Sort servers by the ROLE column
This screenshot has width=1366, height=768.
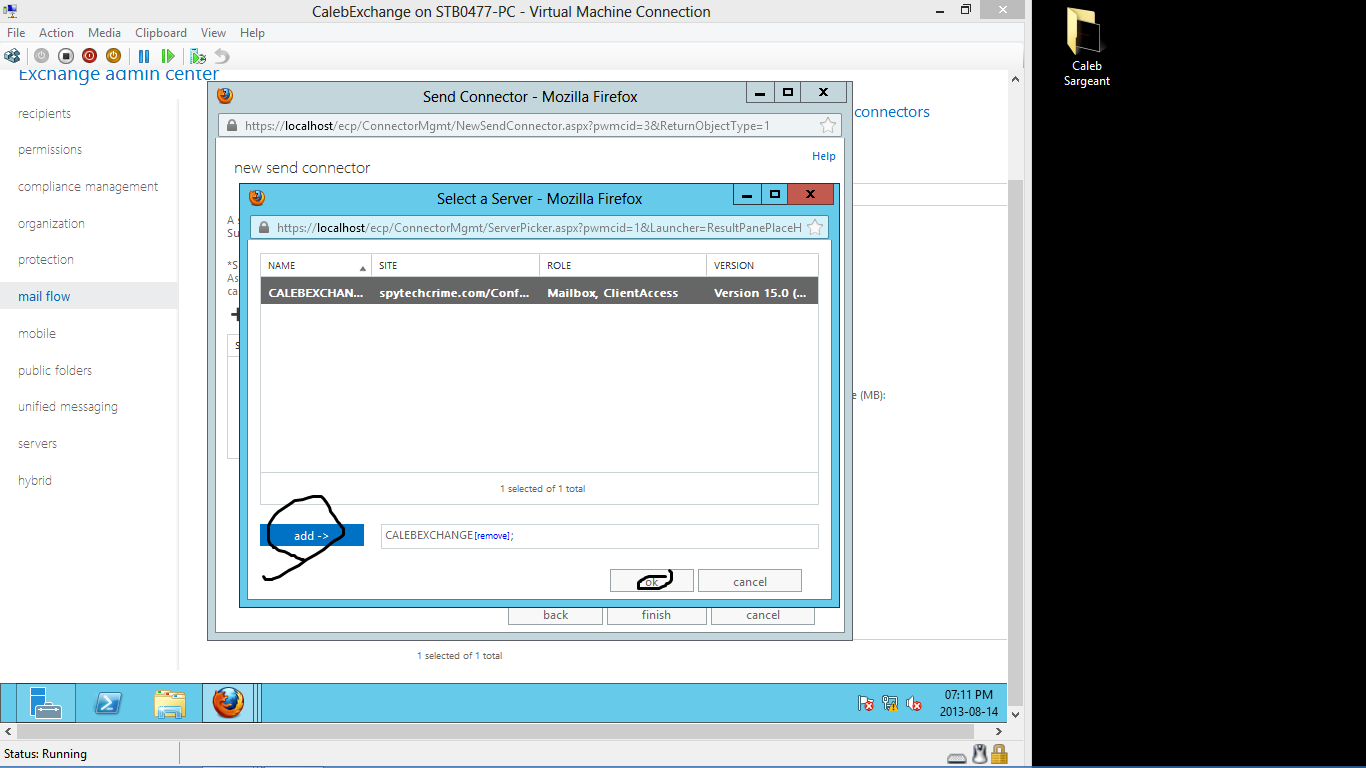(623, 265)
